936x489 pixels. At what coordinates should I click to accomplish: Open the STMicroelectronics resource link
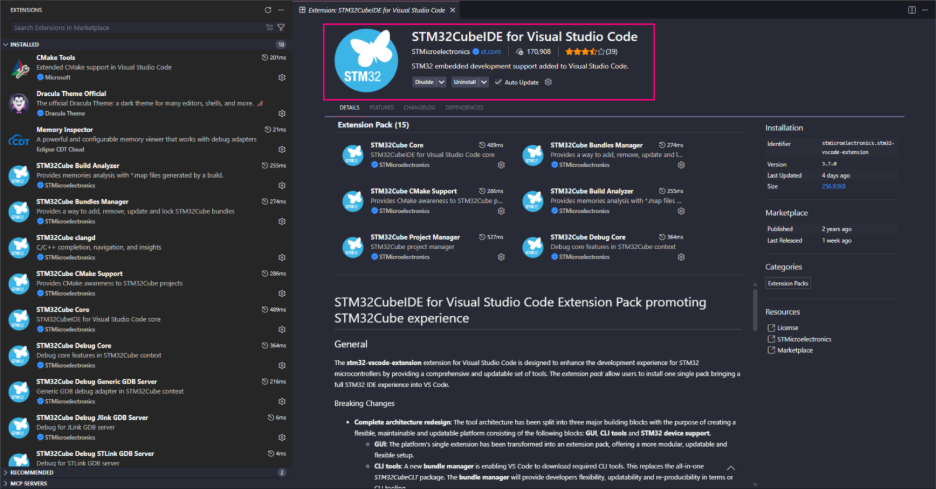pos(803,339)
